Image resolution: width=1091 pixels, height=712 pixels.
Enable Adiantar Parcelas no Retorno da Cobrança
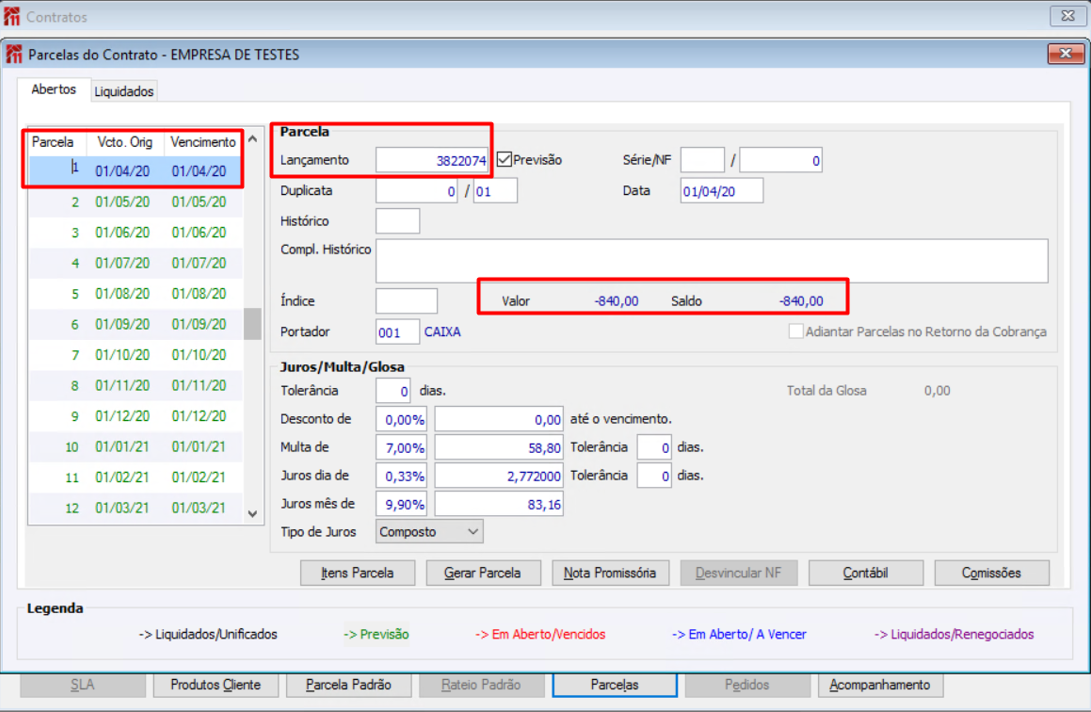pos(796,331)
